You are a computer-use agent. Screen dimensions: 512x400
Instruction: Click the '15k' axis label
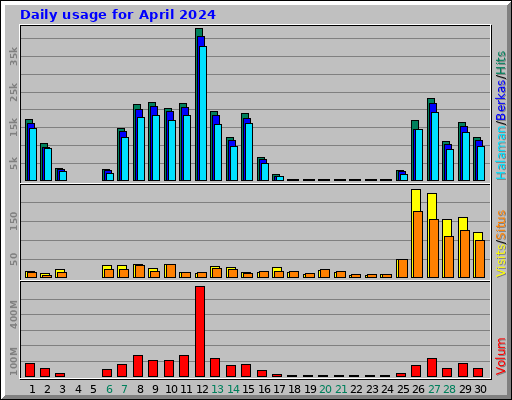(x=13, y=127)
